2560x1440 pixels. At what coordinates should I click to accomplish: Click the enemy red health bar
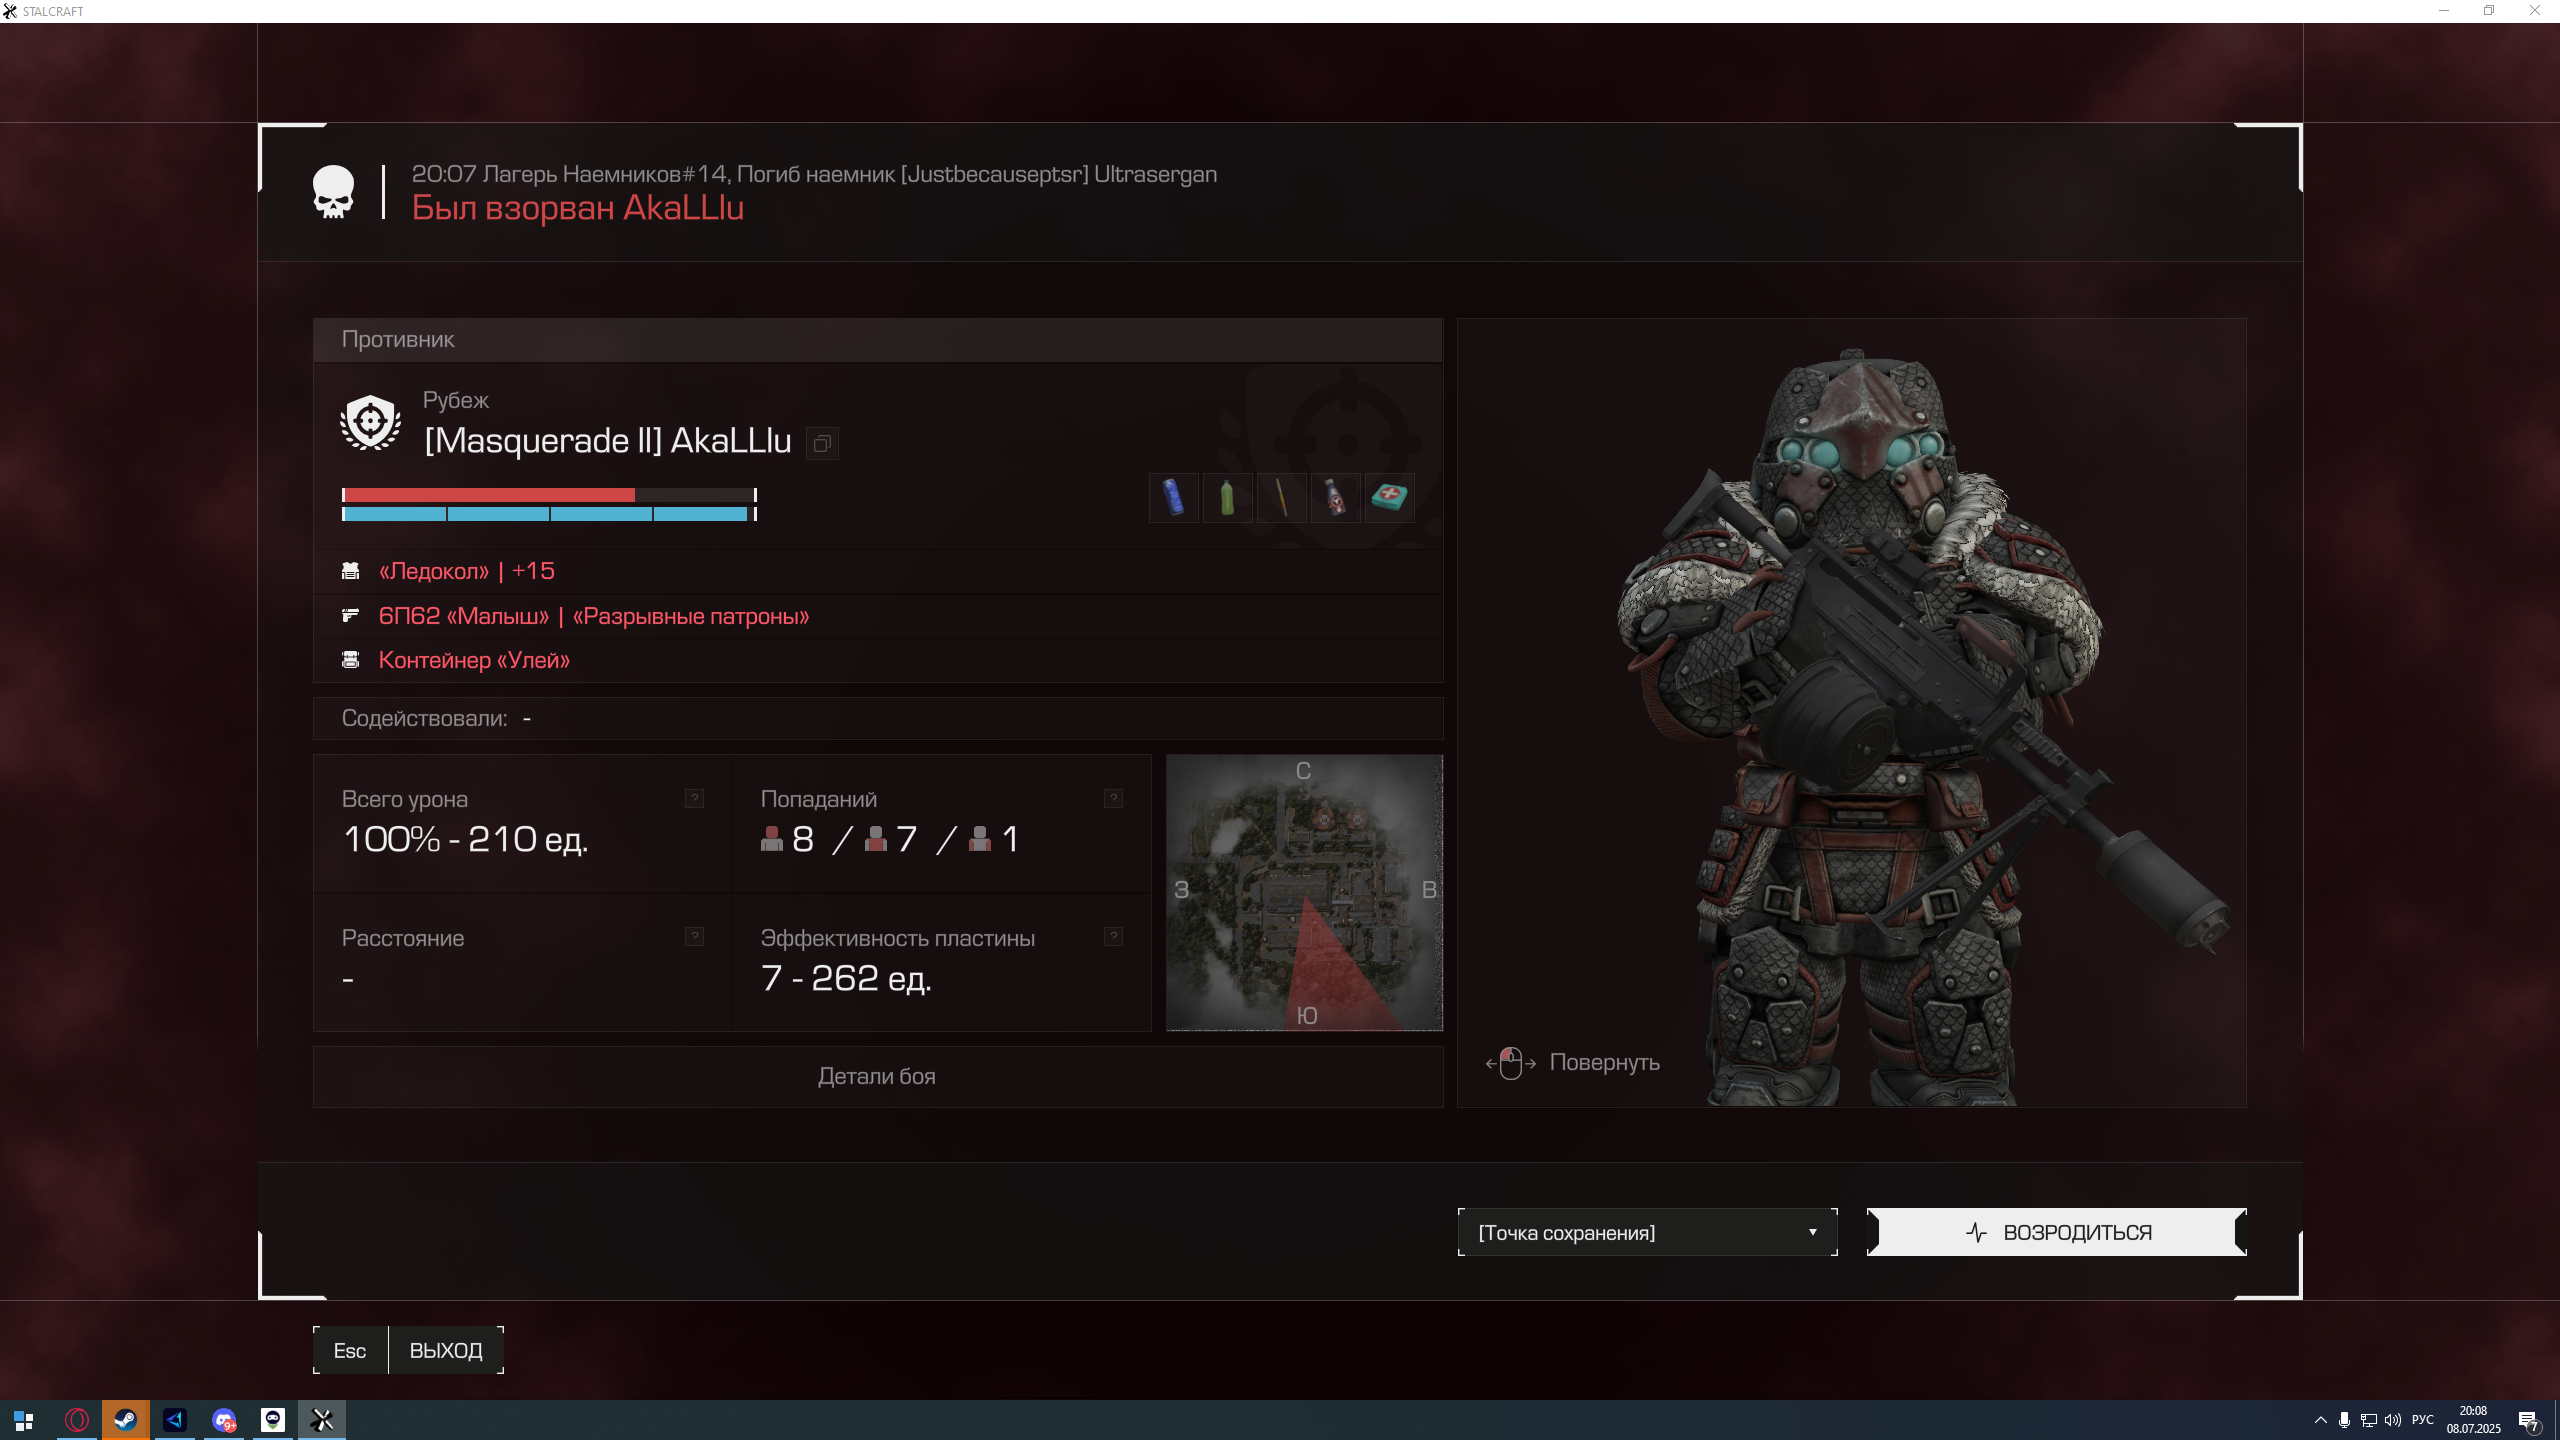(x=549, y=495)
